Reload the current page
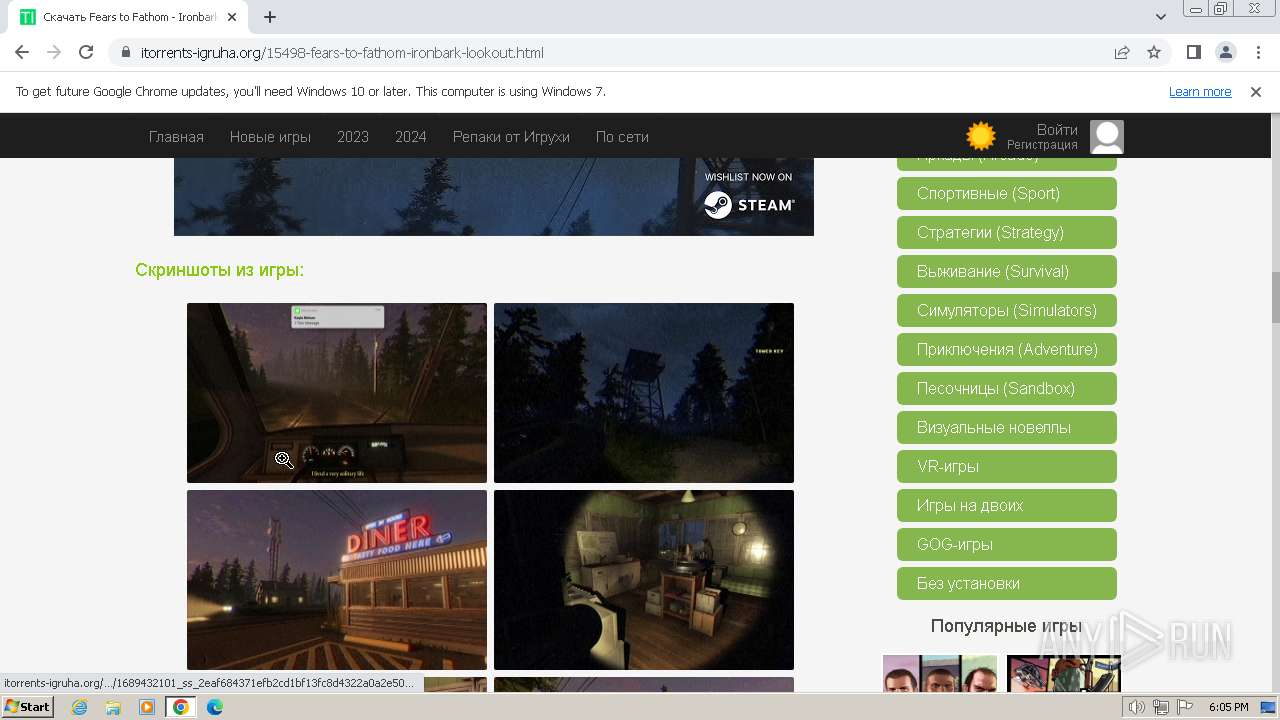Screen dimensions: 1280x720 pos(86,52)
